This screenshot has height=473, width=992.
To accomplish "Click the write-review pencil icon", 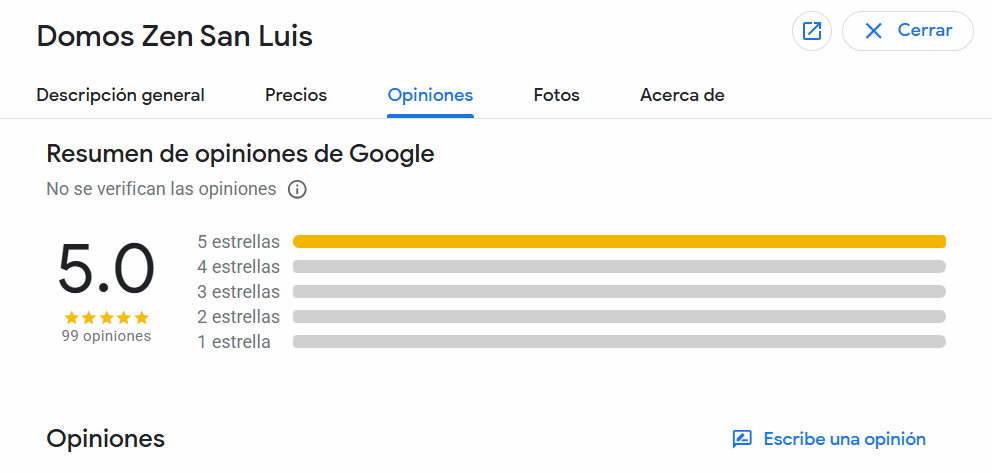I will click(x=742, y=439).
